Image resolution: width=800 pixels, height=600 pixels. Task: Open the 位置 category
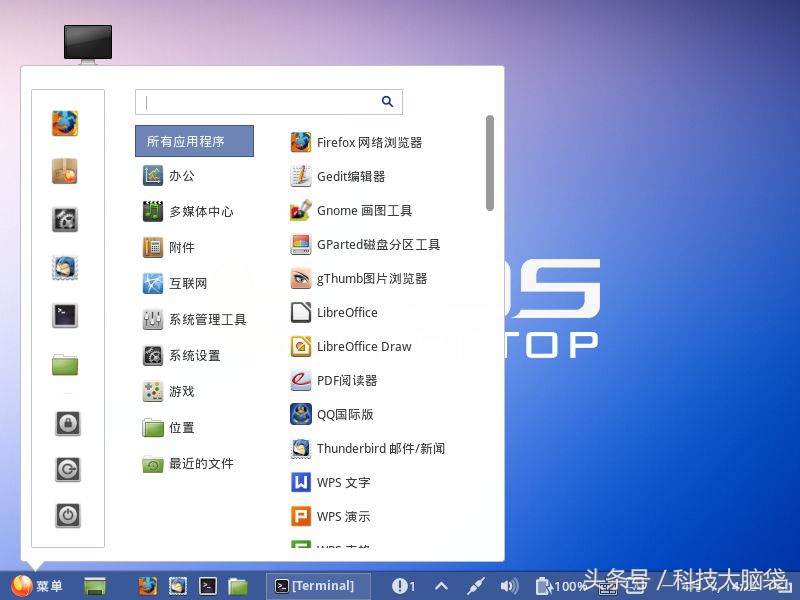coord(169,428)
